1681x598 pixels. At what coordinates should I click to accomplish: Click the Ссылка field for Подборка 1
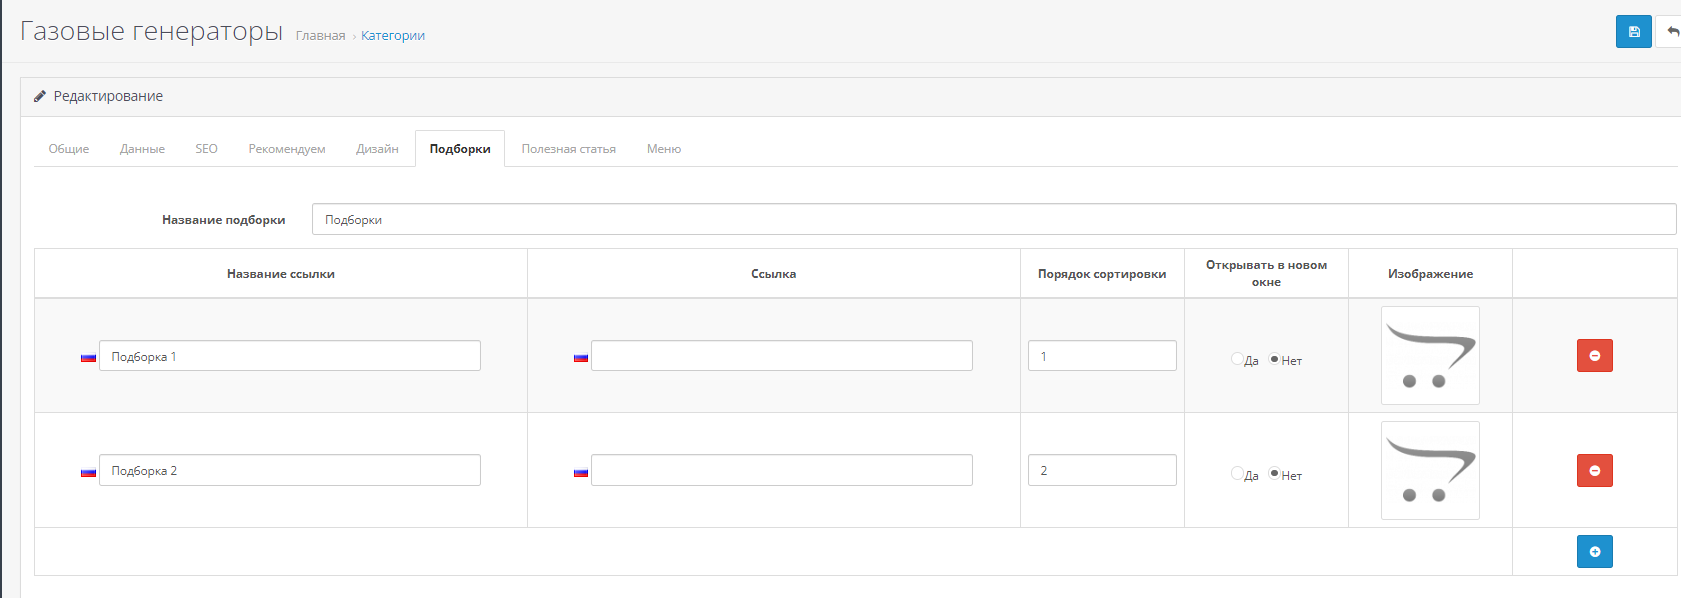coord(781,356)
